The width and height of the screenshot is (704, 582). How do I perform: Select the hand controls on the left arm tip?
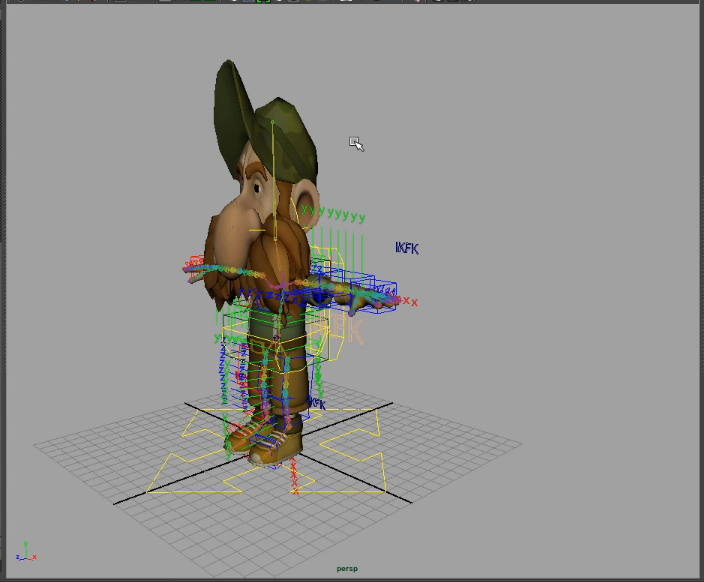pyautogui.click(x=194, y=265)
